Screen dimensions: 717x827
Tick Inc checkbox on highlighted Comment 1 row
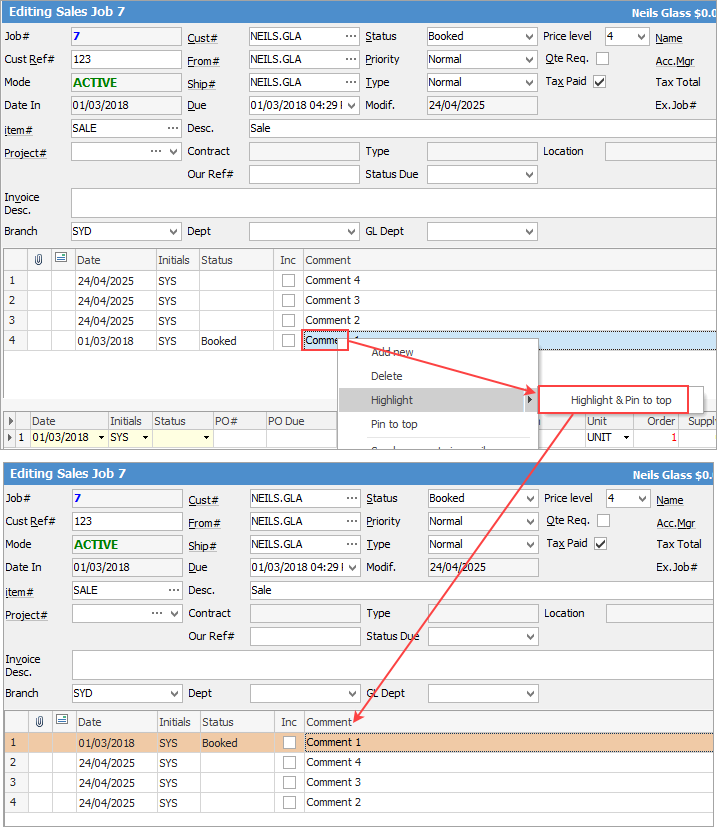(289, 743)
